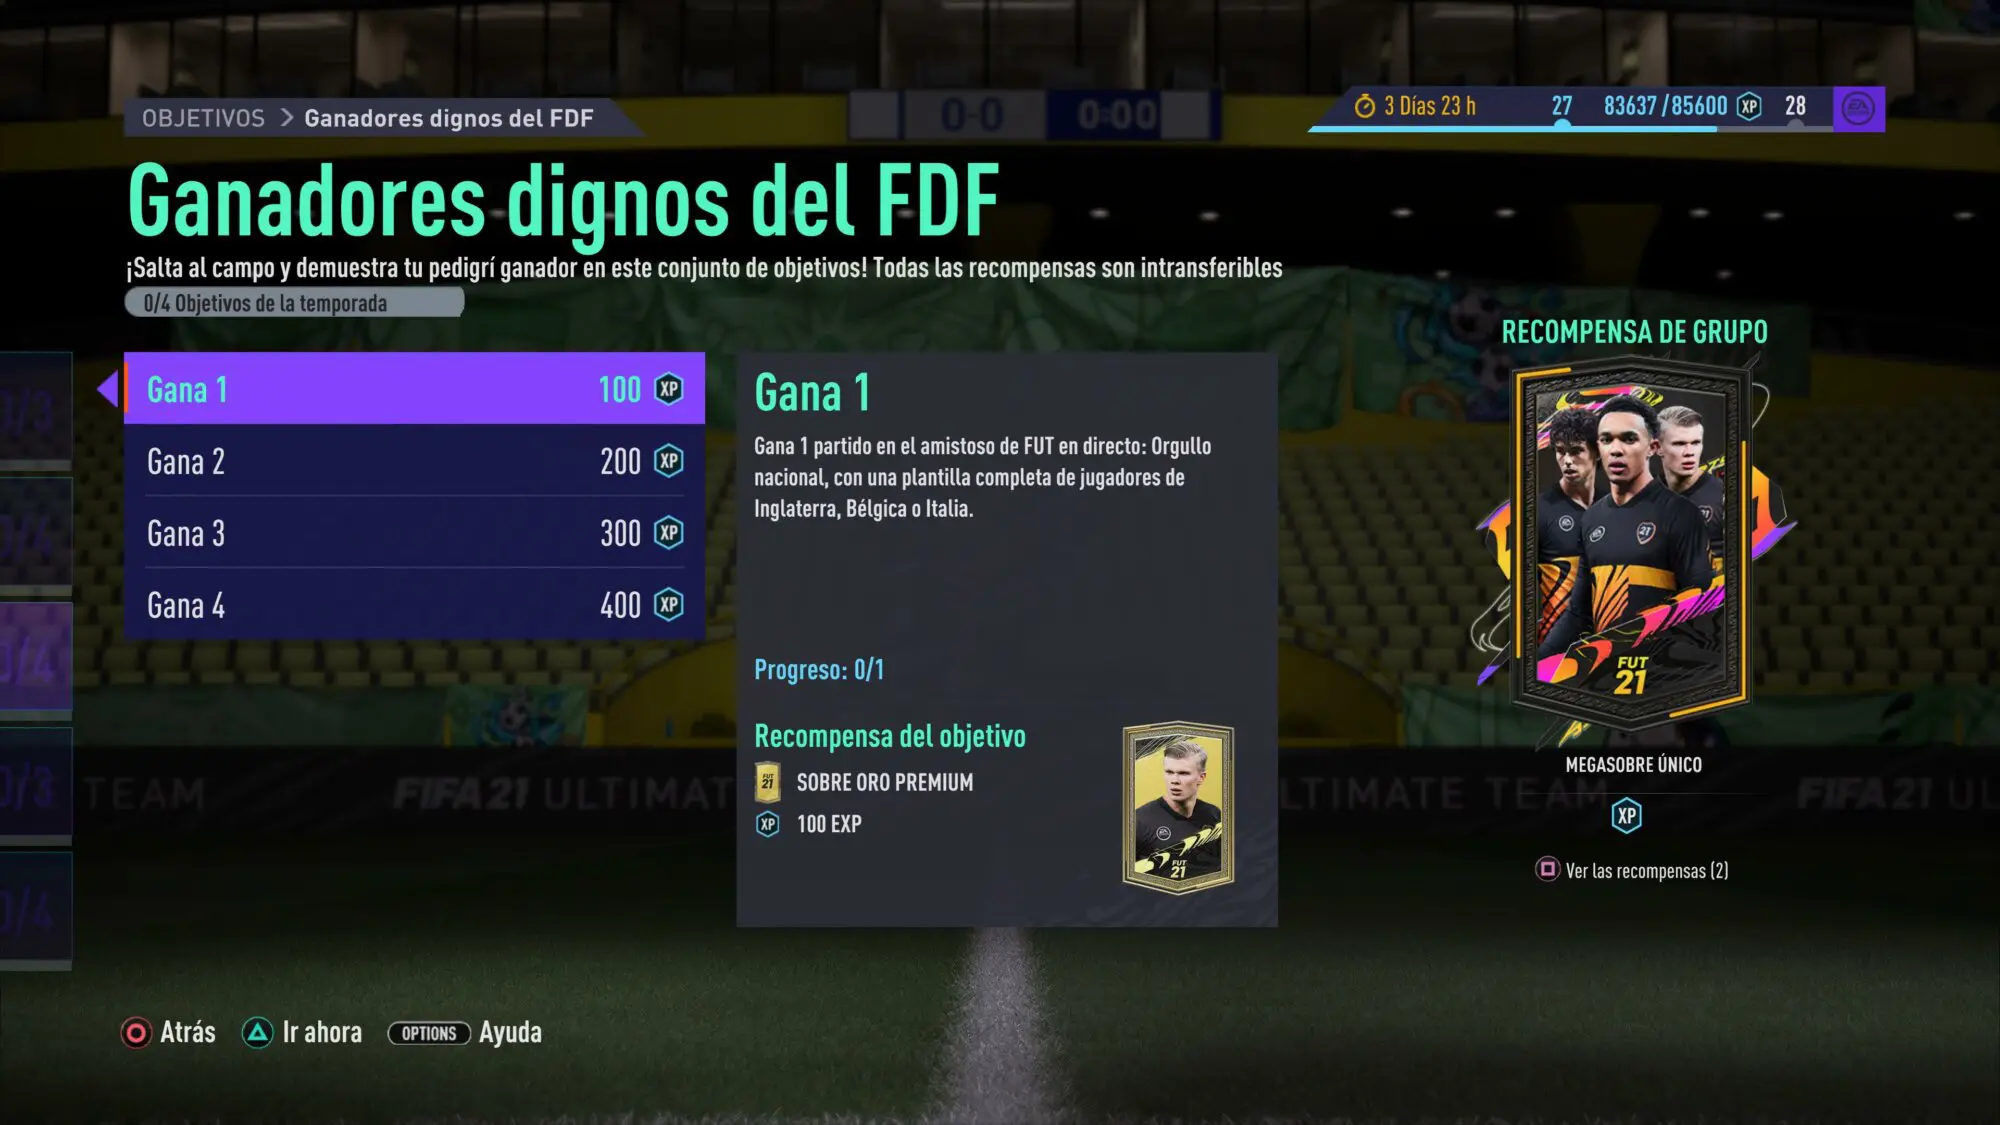Select the Gana 4 objective row
The width and height of the screenshot is (2000, 1125).
pyautogui.click(x=414, y=605)
